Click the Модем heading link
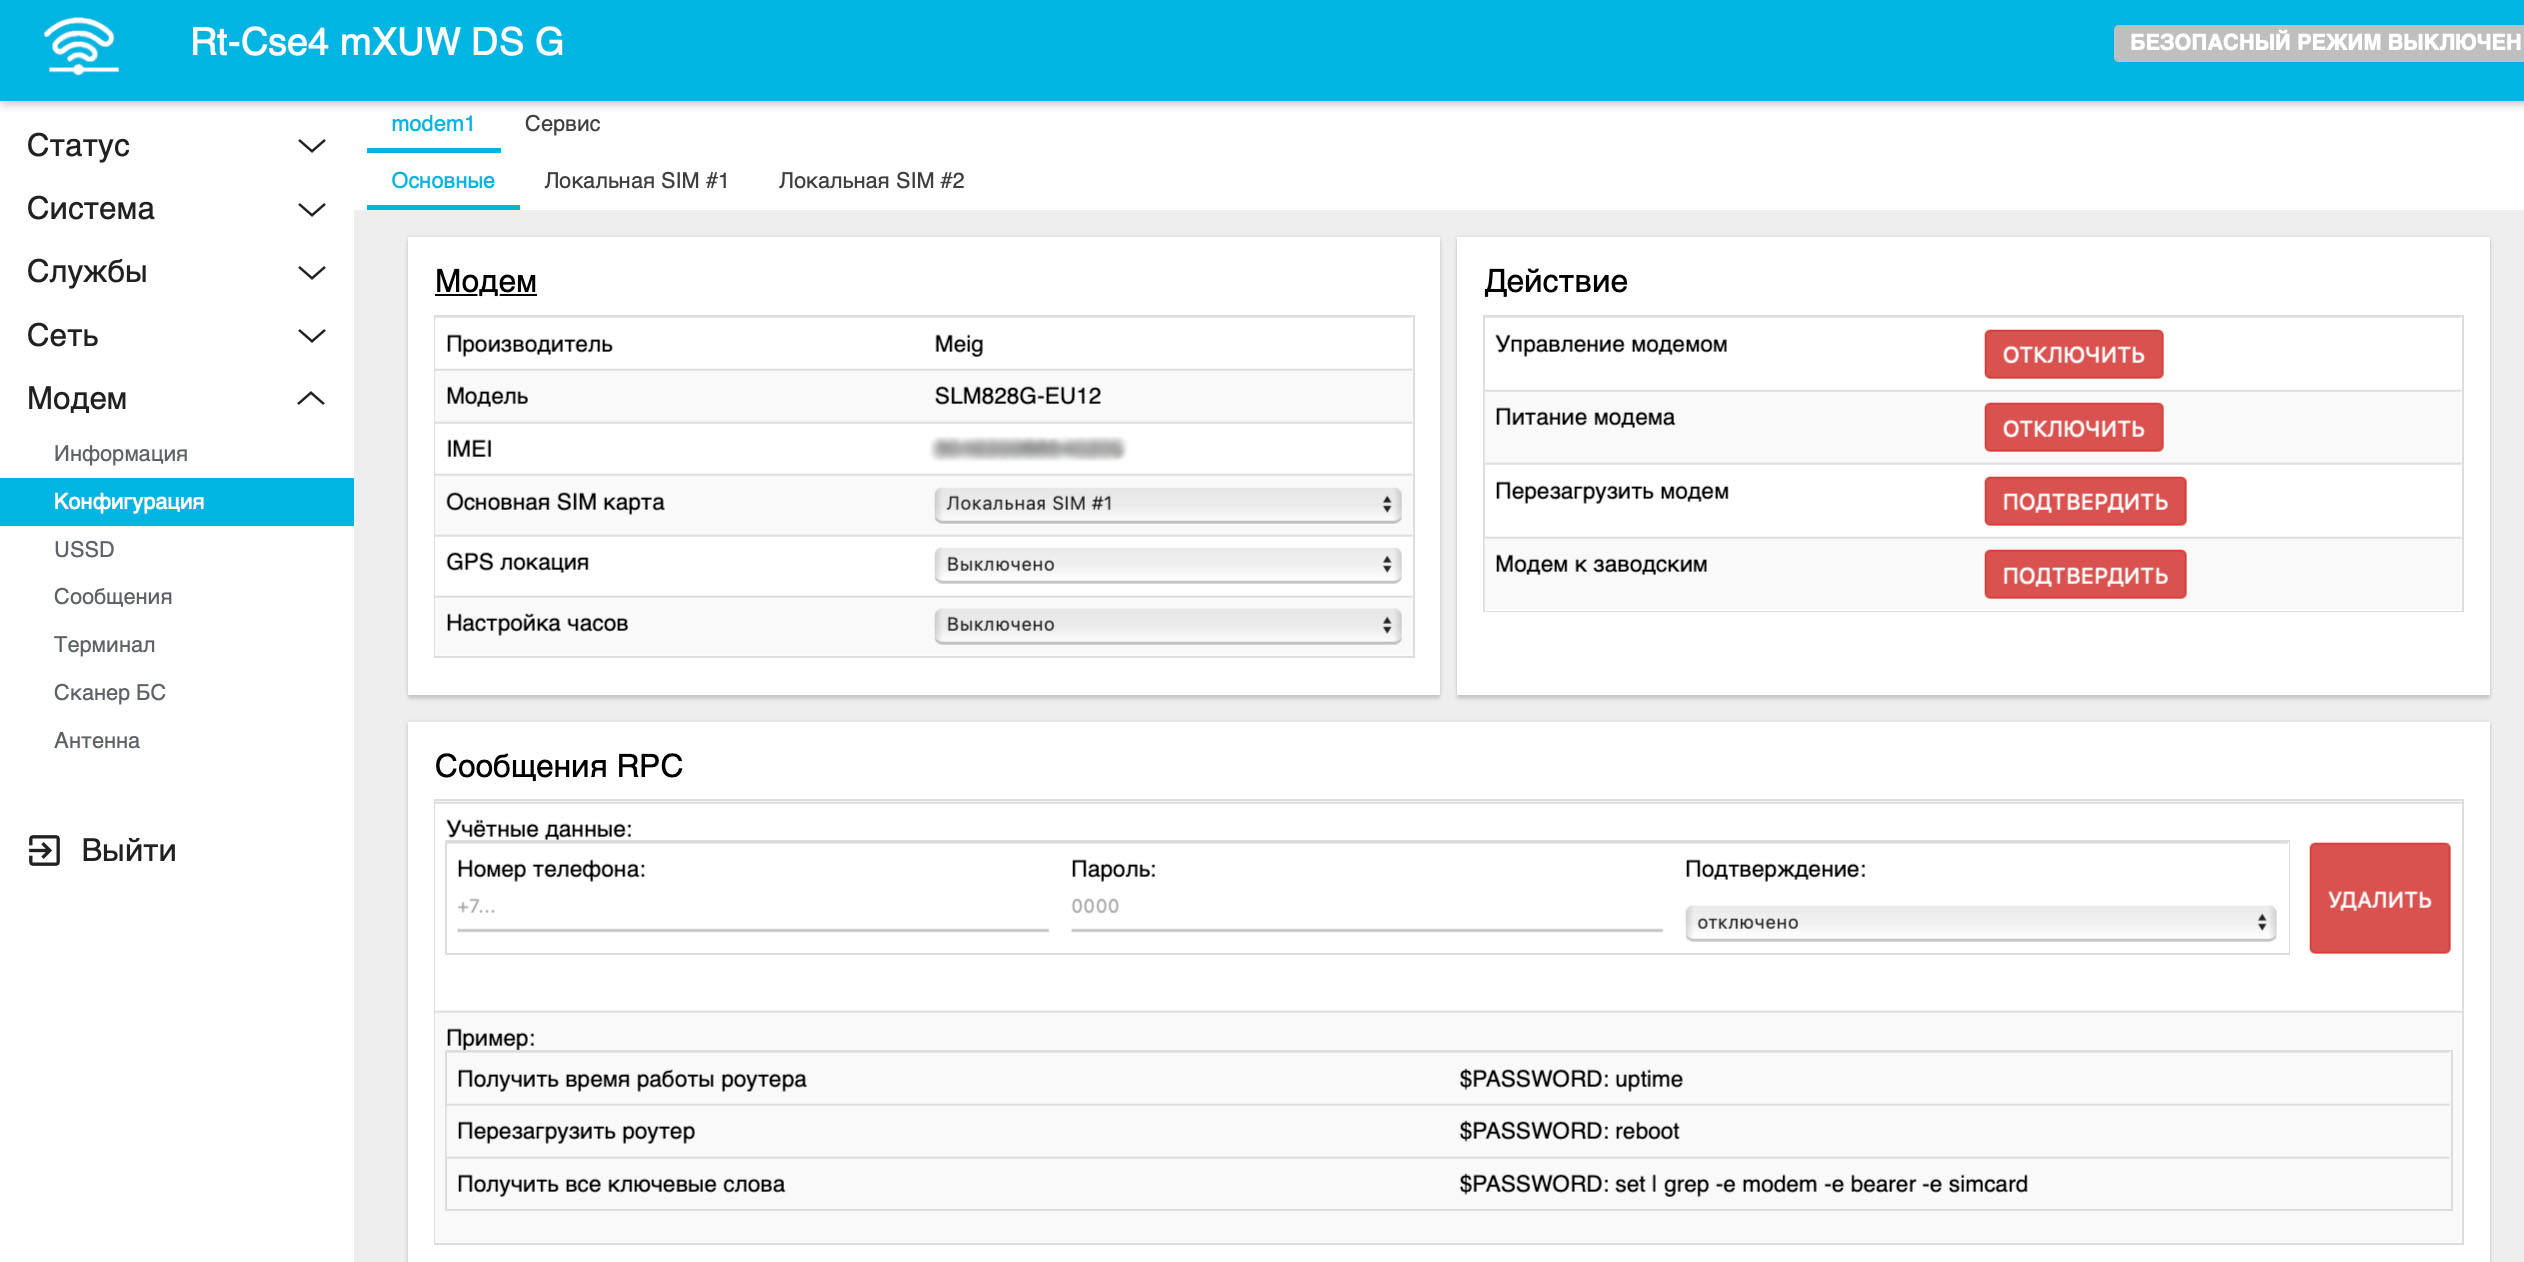 tap(486, 282)
